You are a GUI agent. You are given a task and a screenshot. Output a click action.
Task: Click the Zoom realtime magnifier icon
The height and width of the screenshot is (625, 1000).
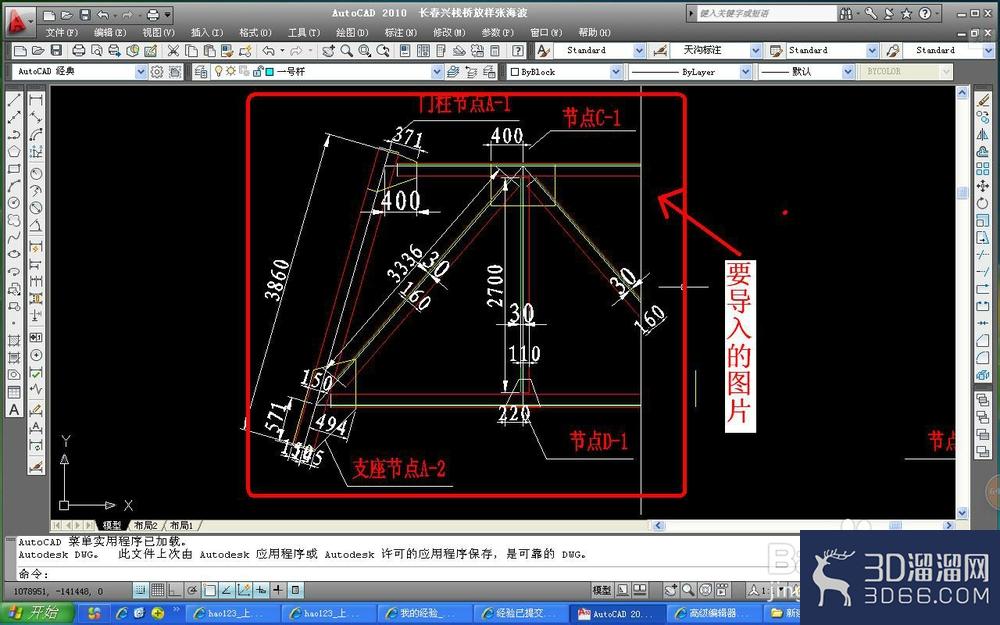click(346, 51)
